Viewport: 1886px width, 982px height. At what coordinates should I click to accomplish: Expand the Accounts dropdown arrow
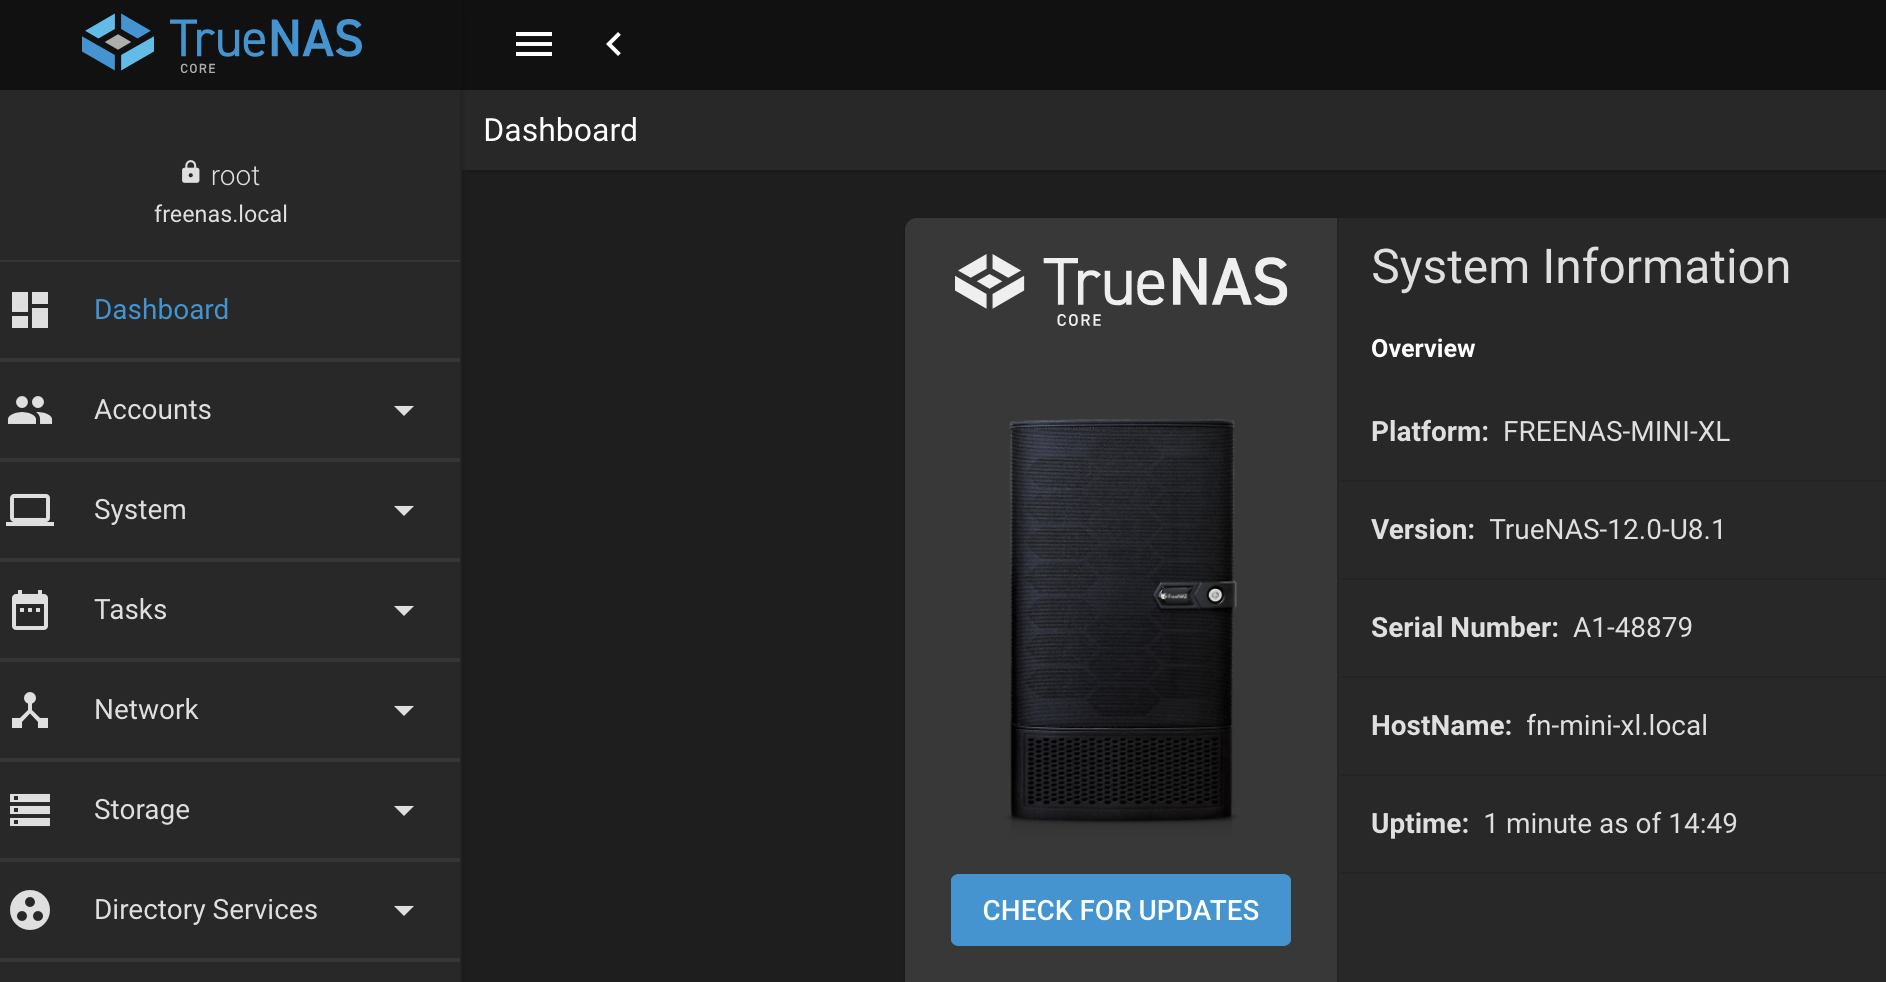(x=404, y=410)
